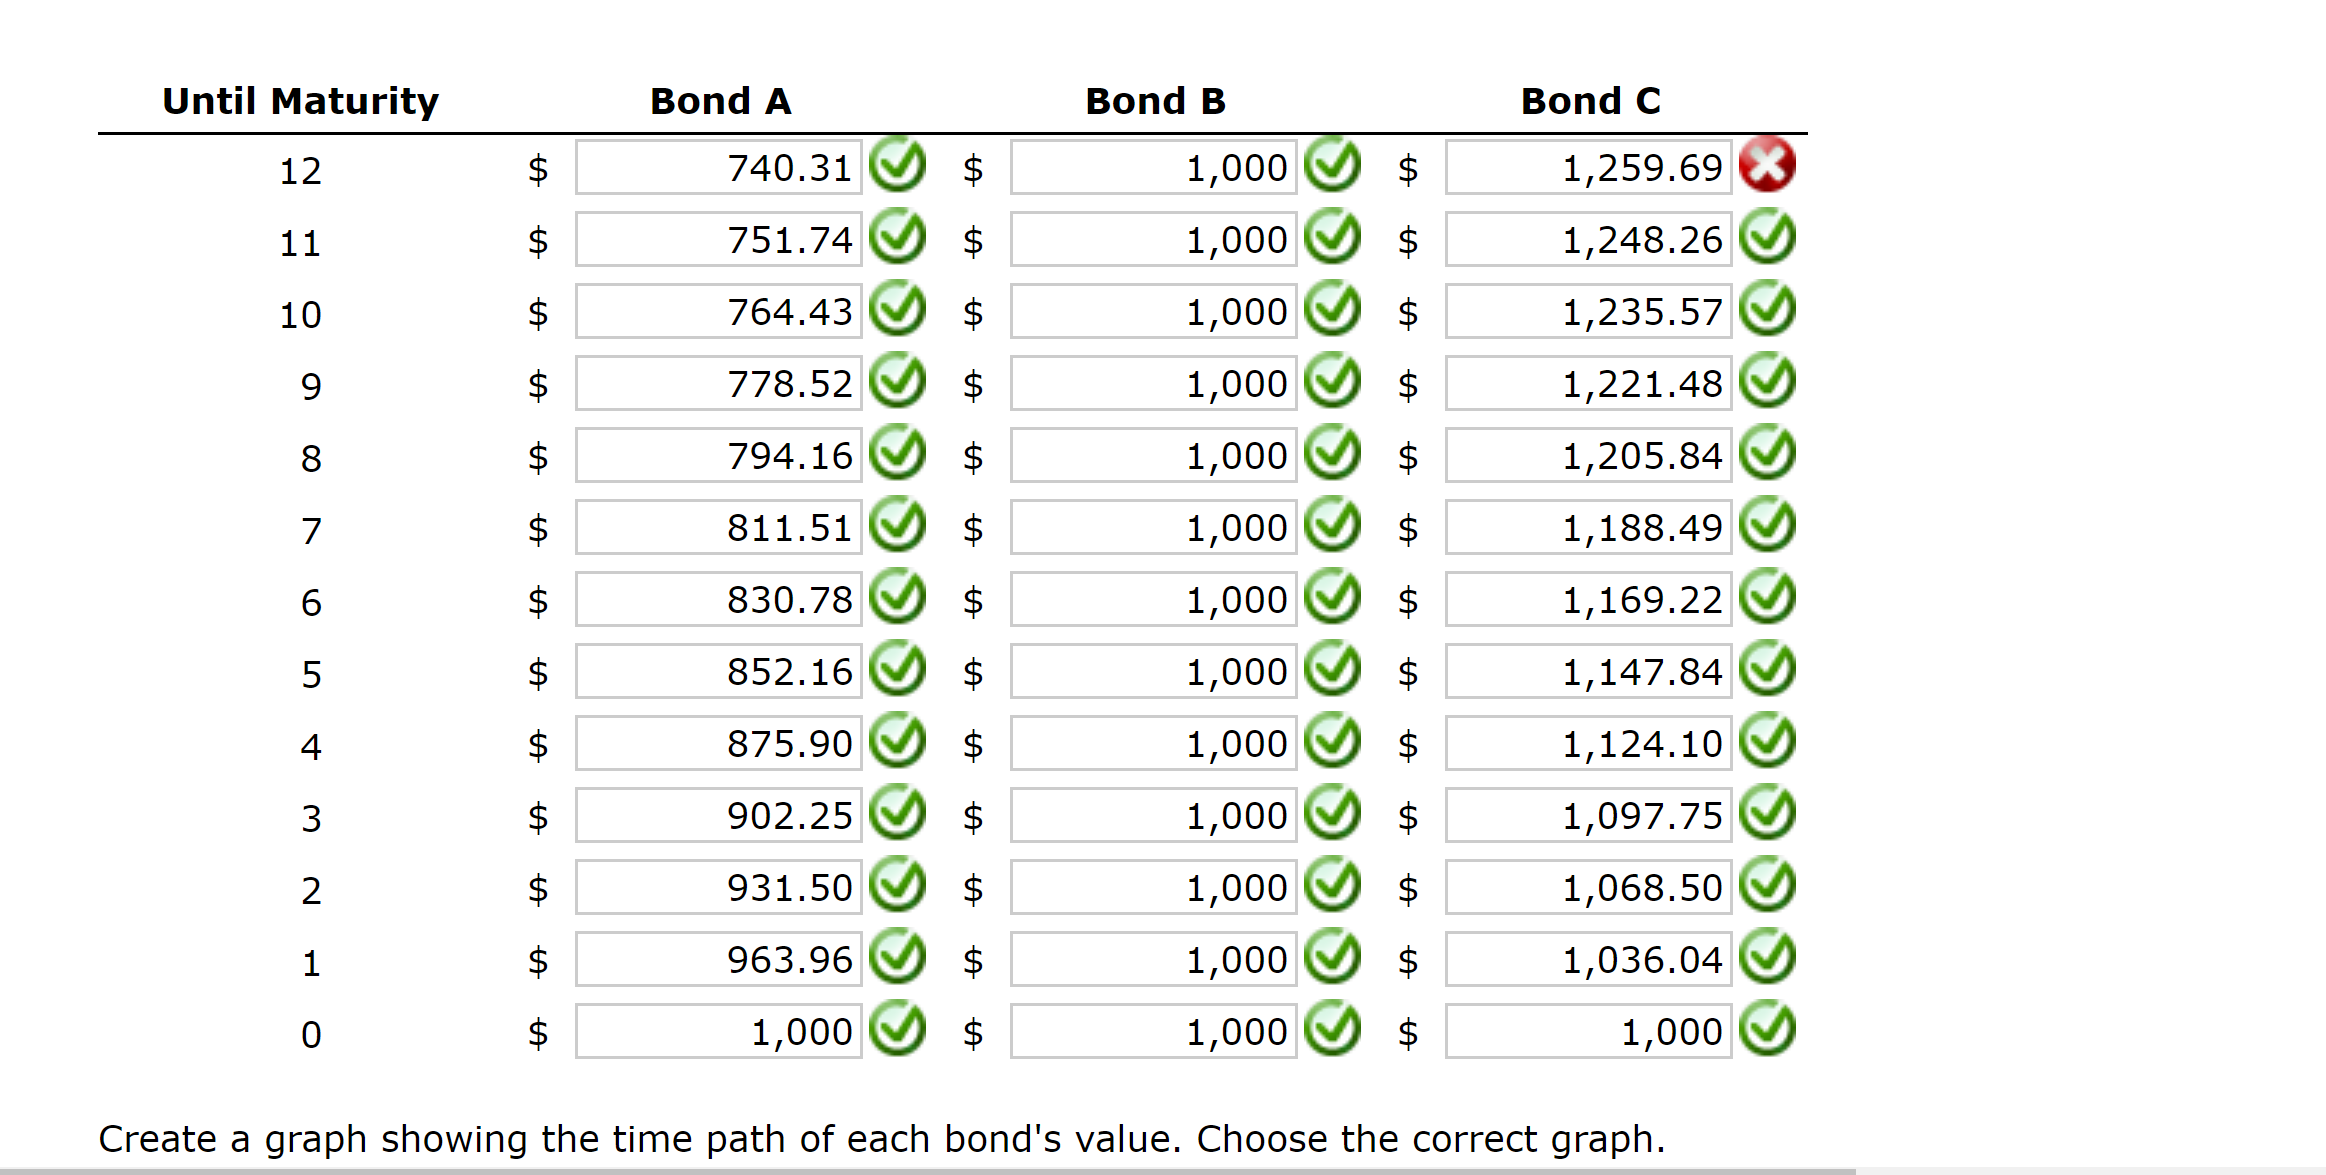Click the Bond B input showing 1,000 at maturity 6
The height and width of the screenshot is (1175, 2326).
pos(1152,598)
